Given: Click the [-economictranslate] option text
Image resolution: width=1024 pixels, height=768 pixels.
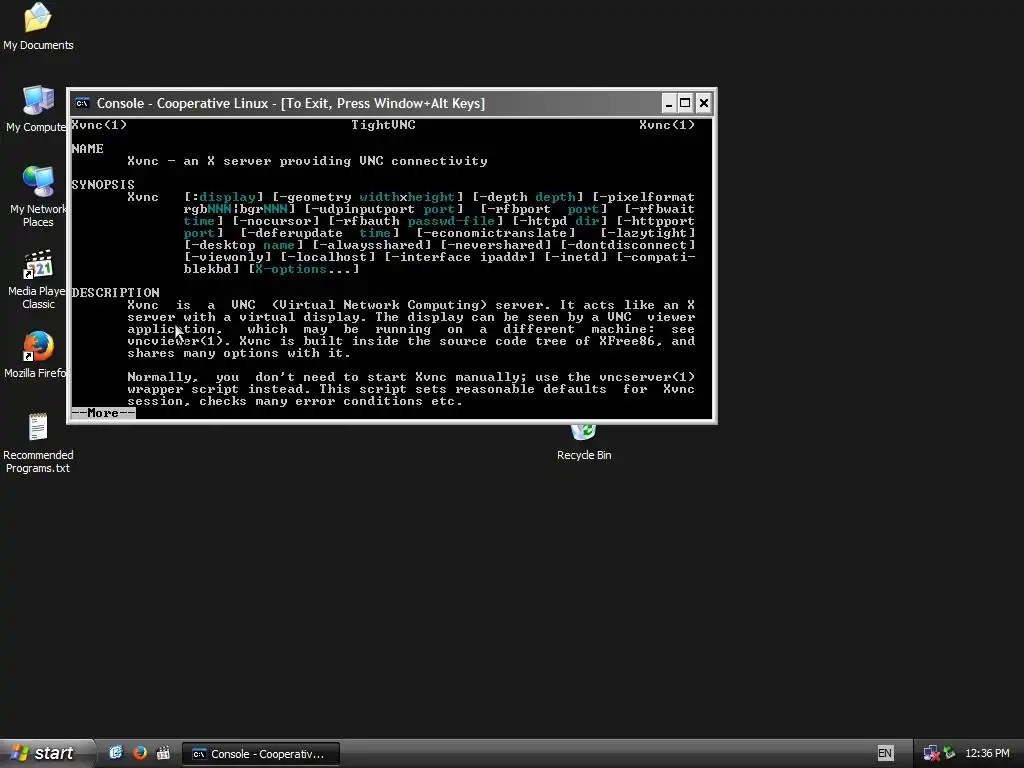Looking at the screenshot, I should [496, 233].
